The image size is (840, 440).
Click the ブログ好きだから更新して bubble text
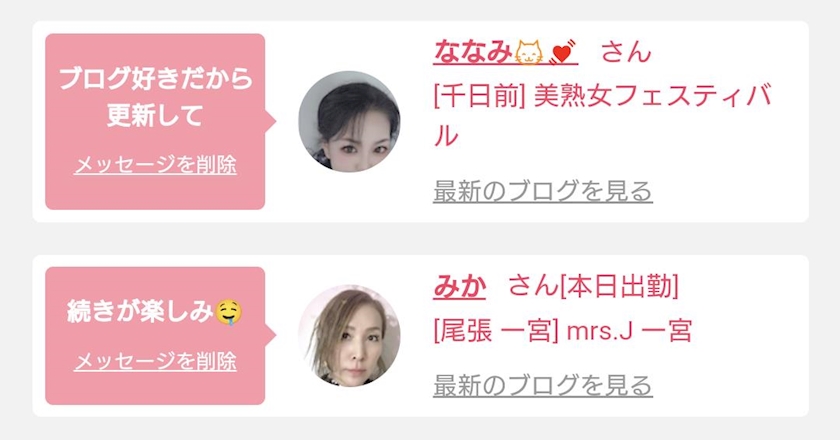click(x=155, y=97)
